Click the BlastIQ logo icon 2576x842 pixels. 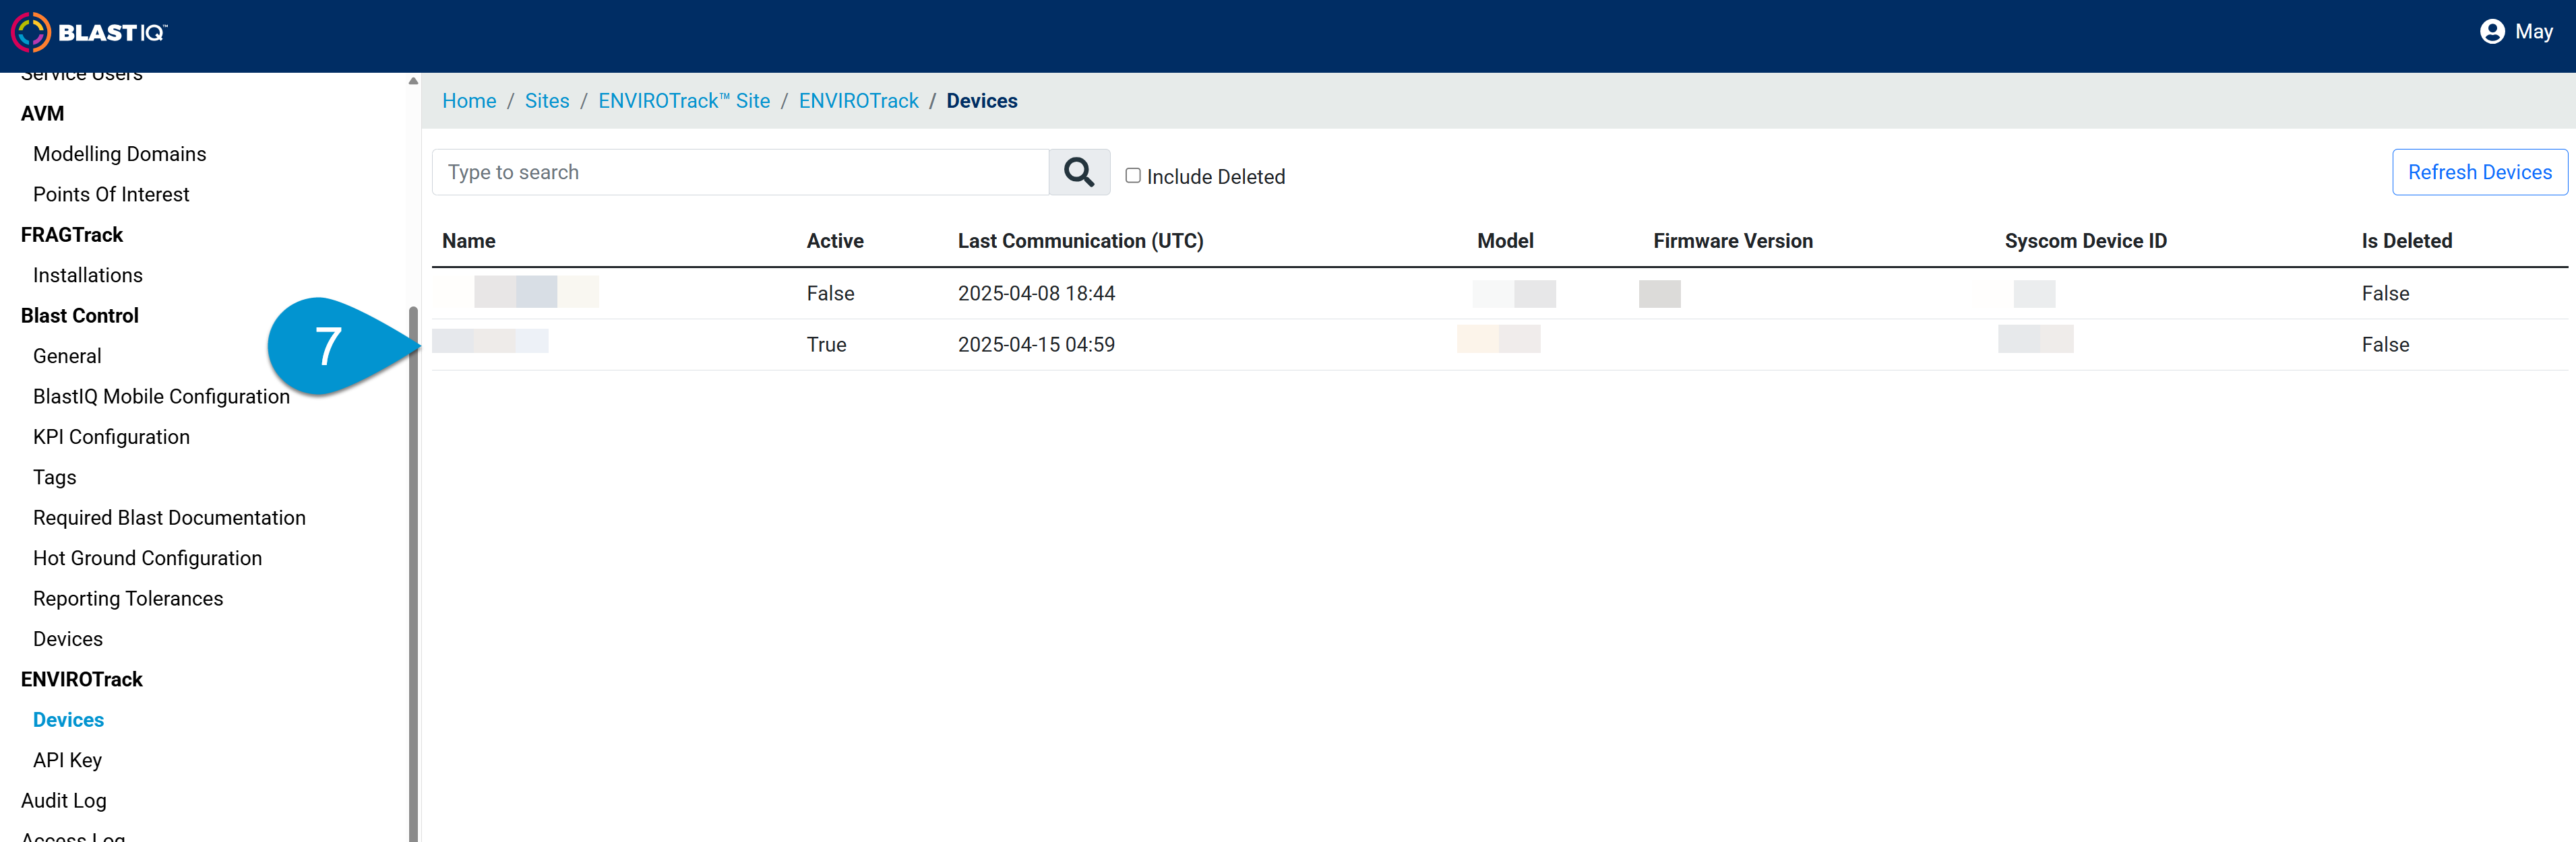point(30,32)
